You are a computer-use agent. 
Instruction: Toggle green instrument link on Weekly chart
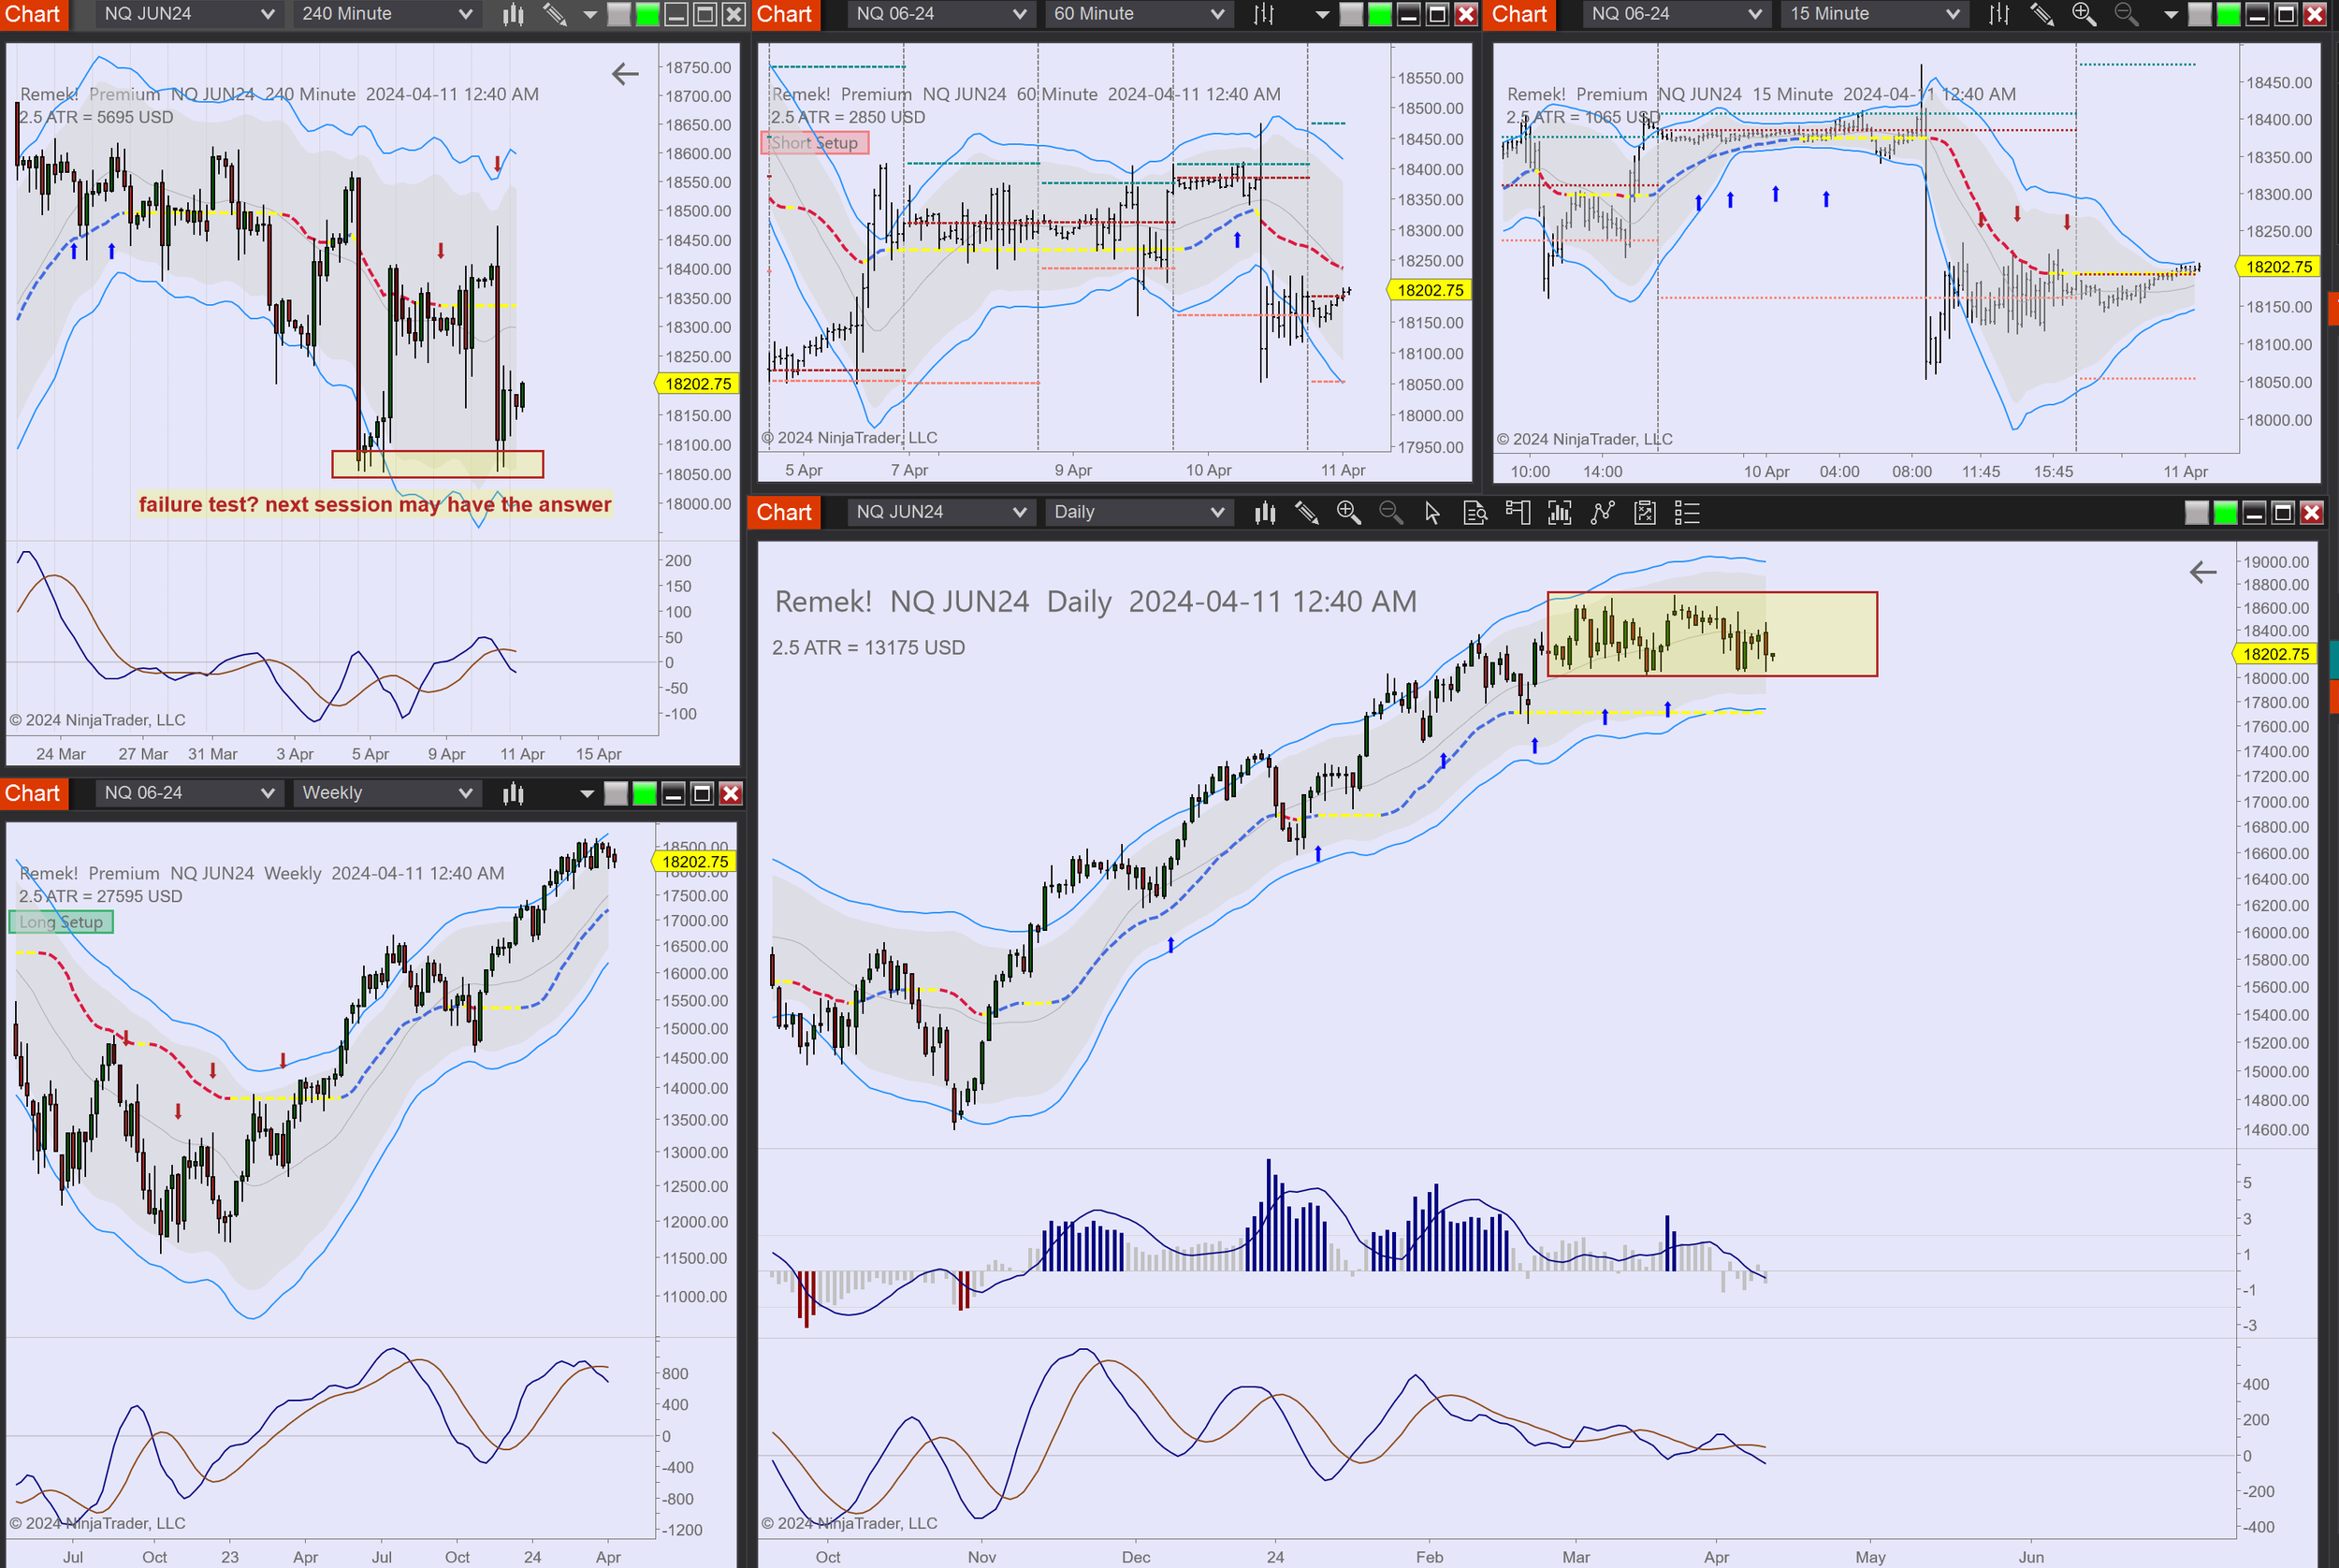click(645, 793)
